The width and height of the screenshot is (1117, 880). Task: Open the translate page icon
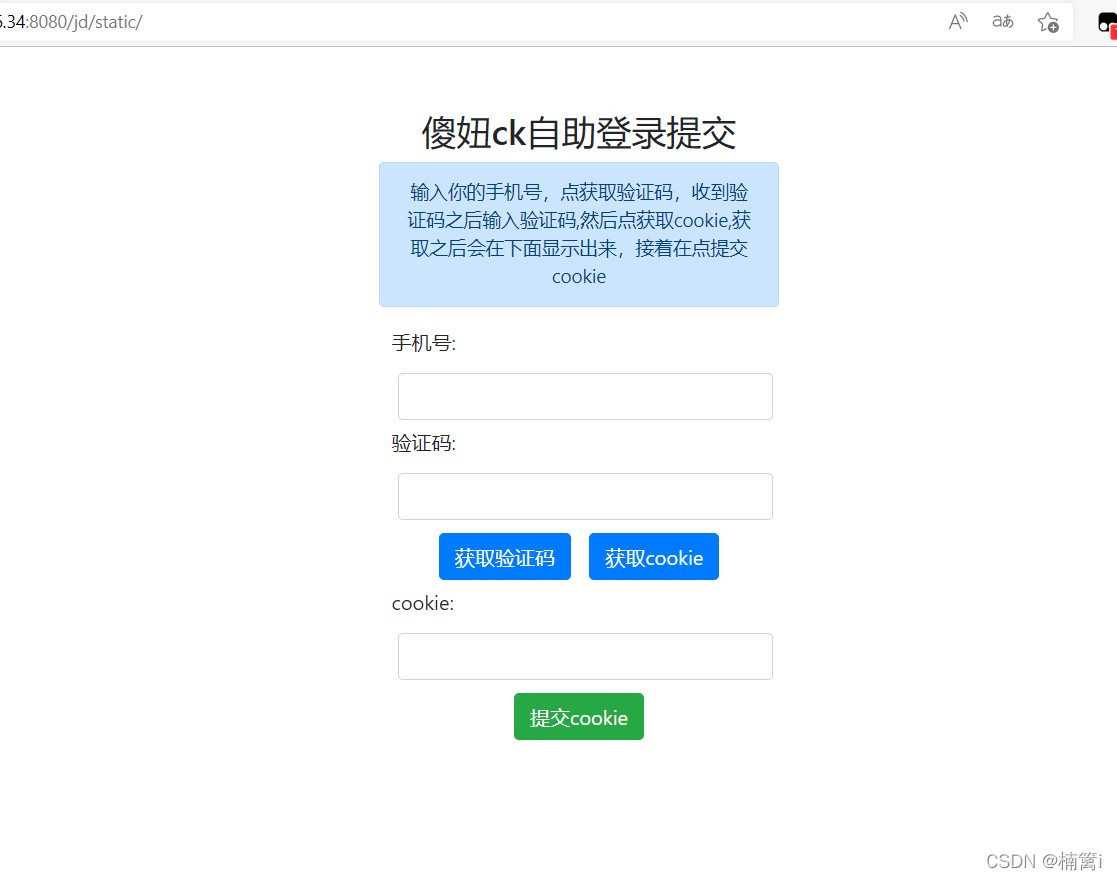(x=1002, y=22)
